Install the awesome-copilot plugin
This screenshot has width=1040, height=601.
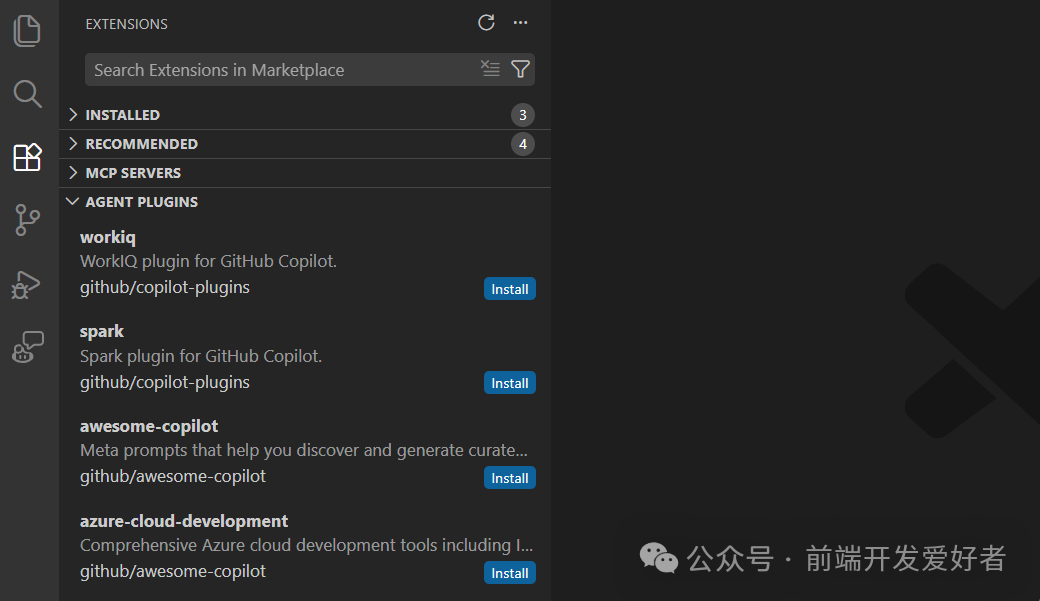(510, 478)
